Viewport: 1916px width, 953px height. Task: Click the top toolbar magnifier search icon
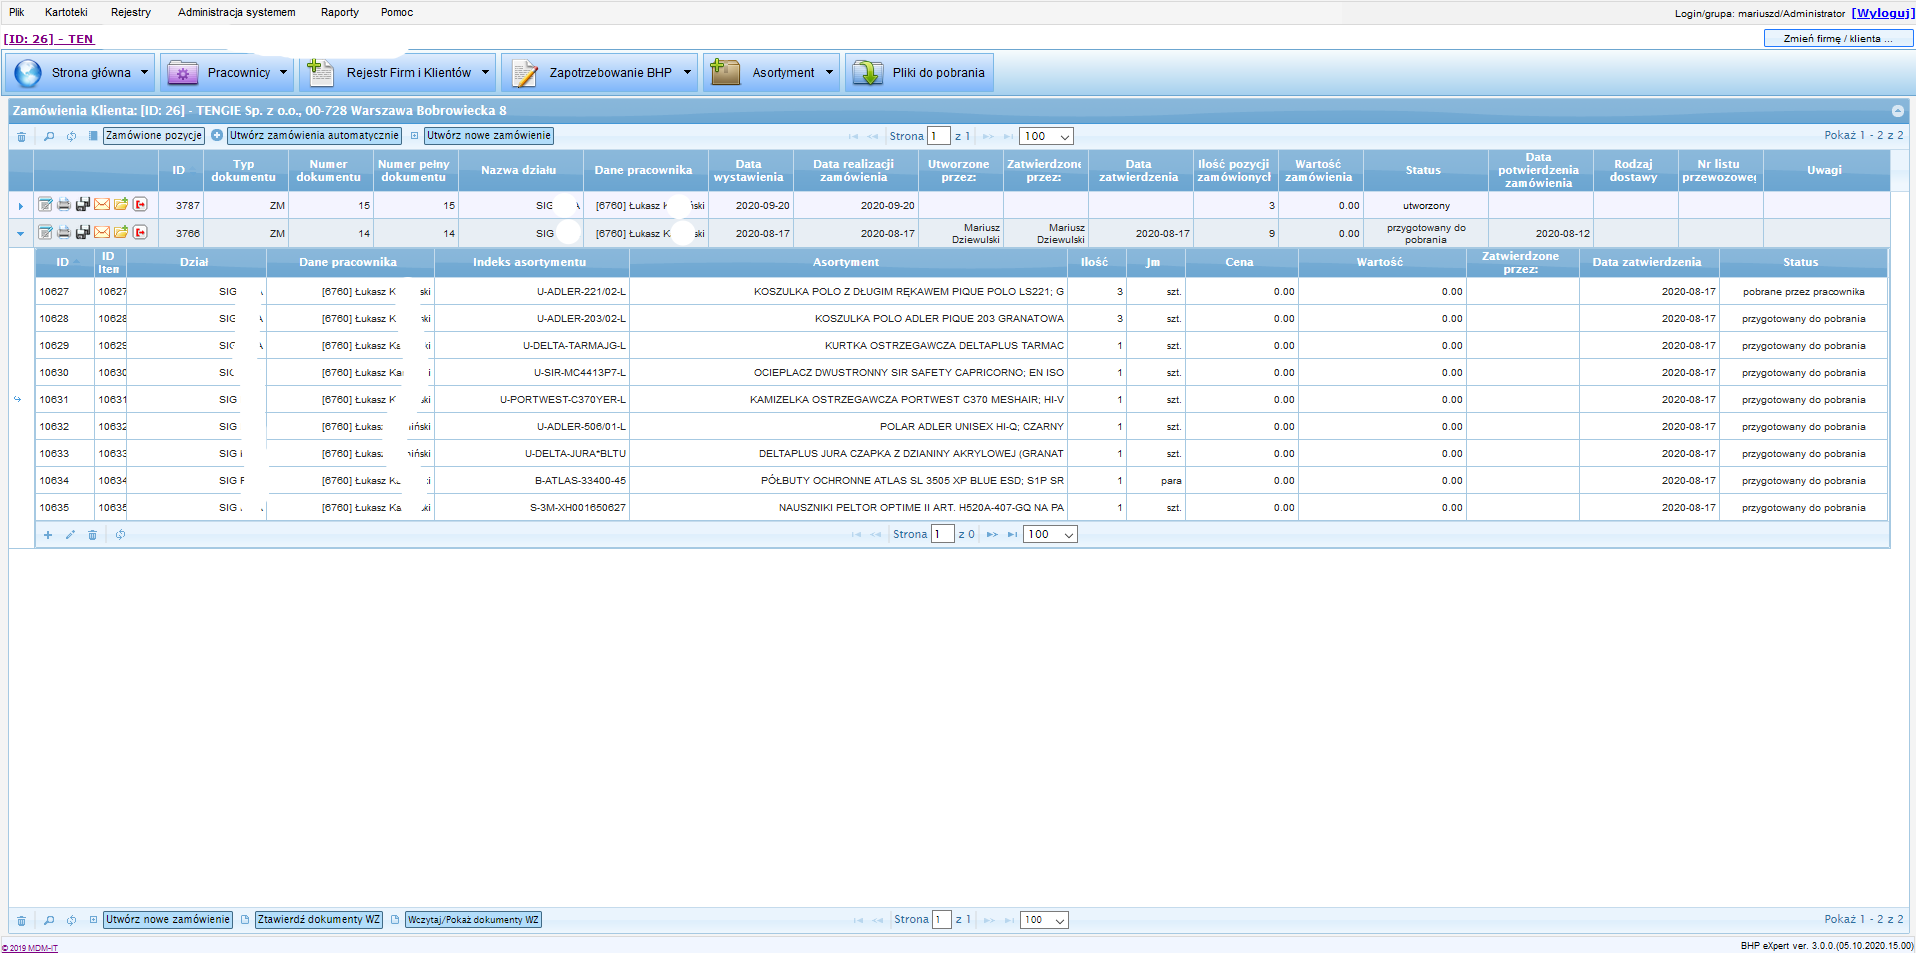click(49, 136)
